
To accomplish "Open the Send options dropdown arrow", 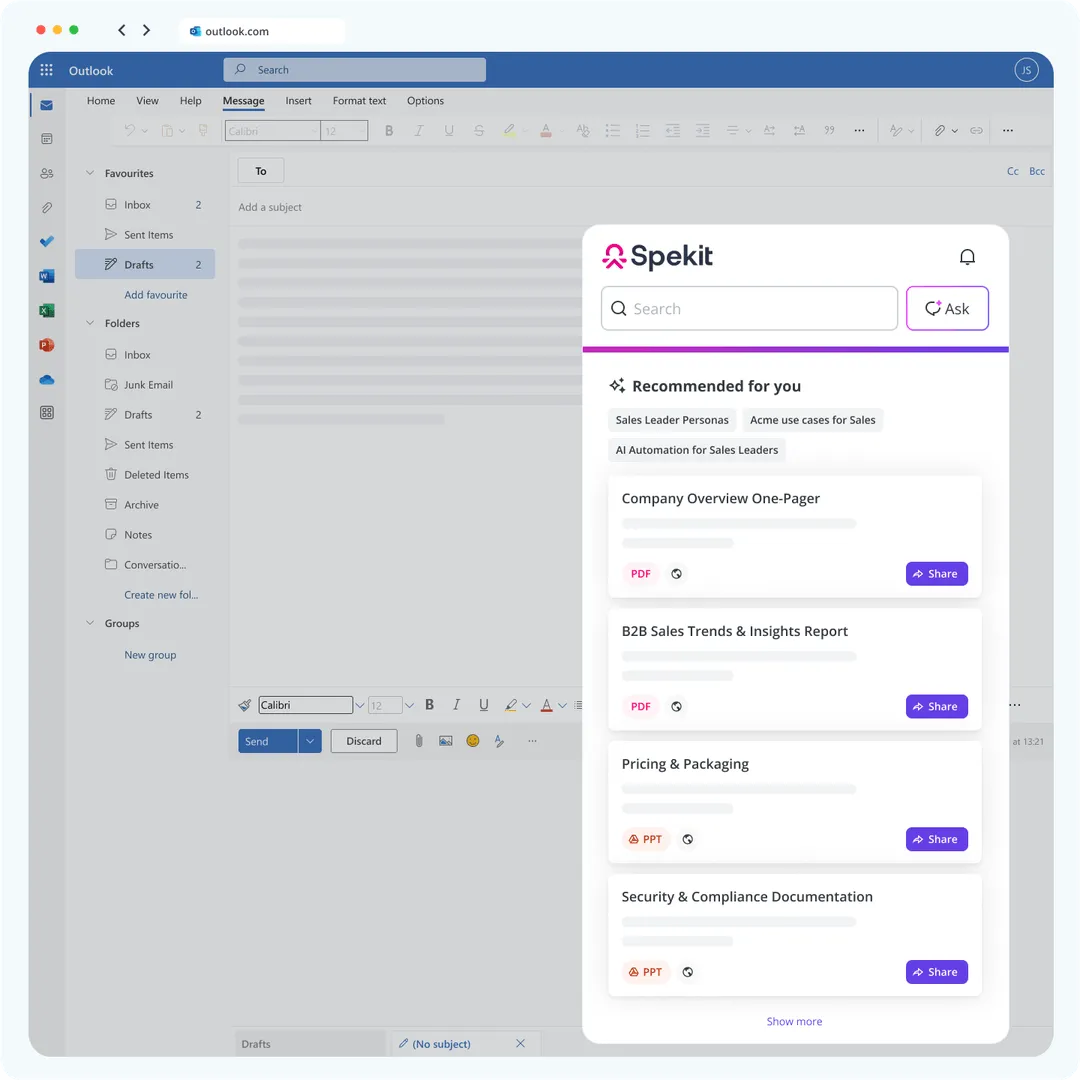I will pyautogui.click(x=310, y=741).
